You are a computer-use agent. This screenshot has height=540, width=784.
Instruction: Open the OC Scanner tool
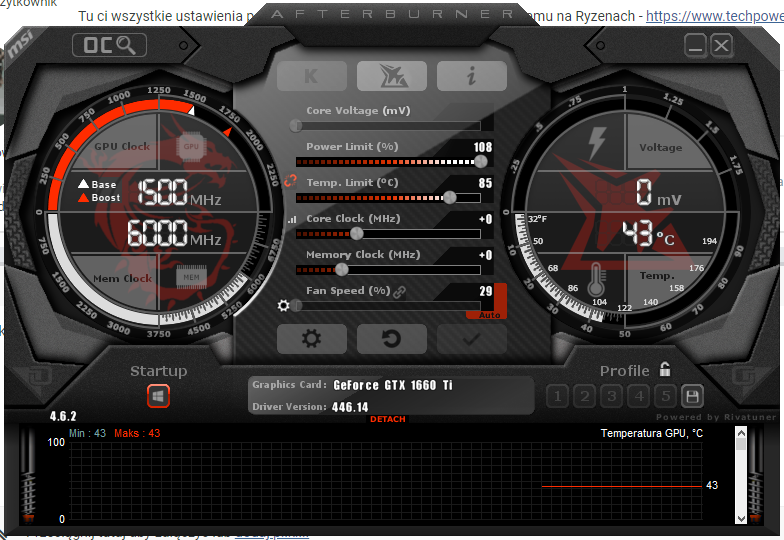pos(109,45)
